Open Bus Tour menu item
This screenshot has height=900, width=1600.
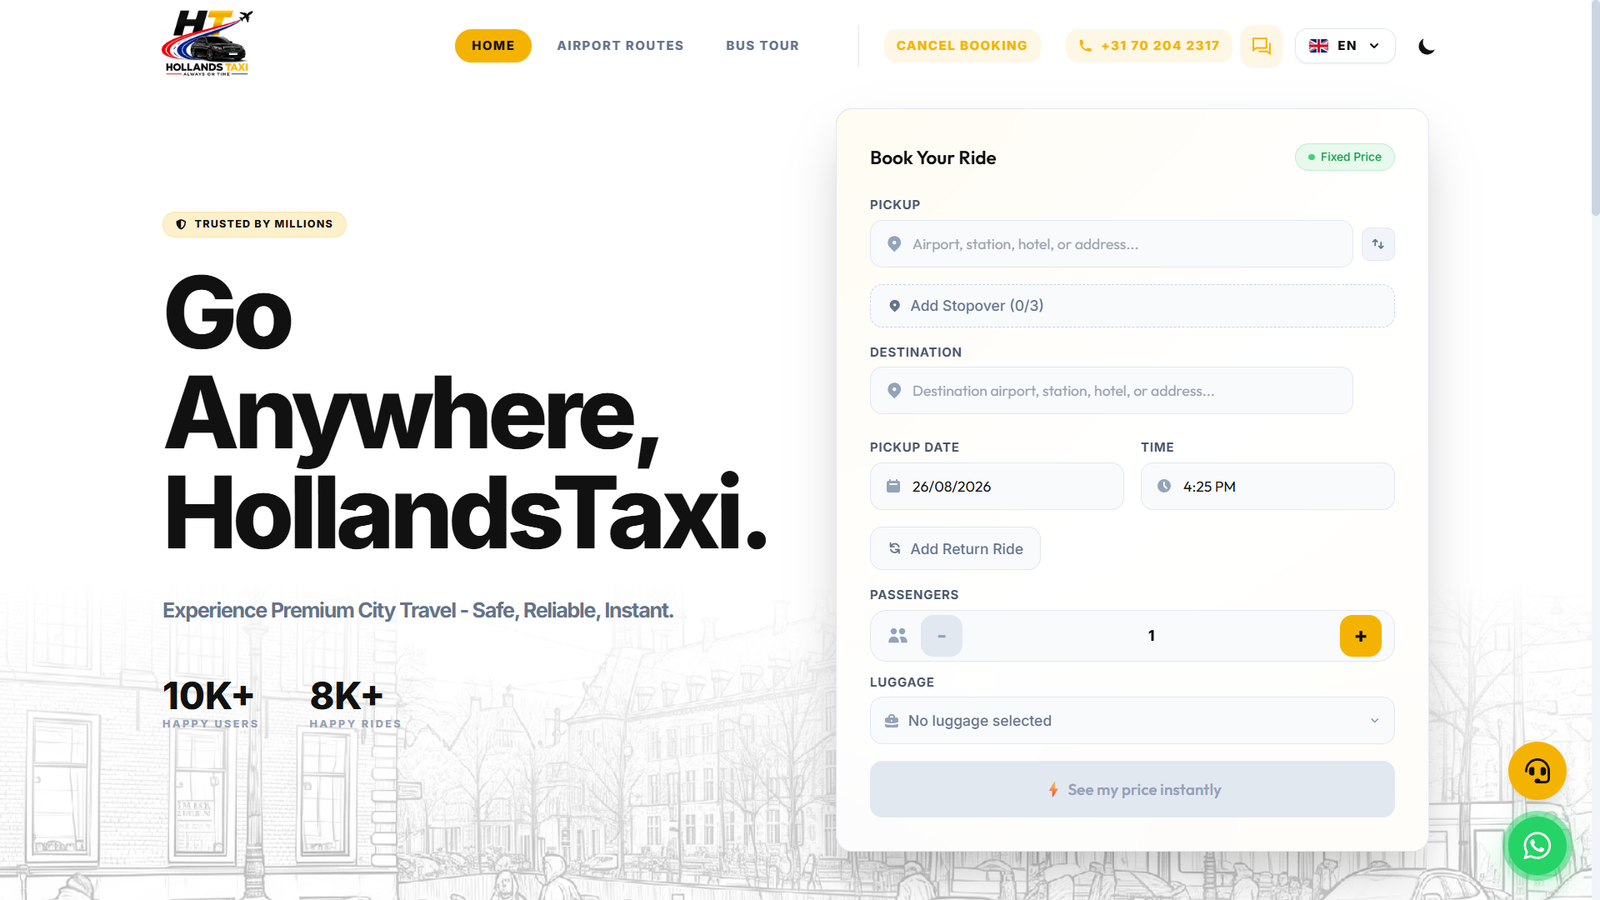[762, 46]
